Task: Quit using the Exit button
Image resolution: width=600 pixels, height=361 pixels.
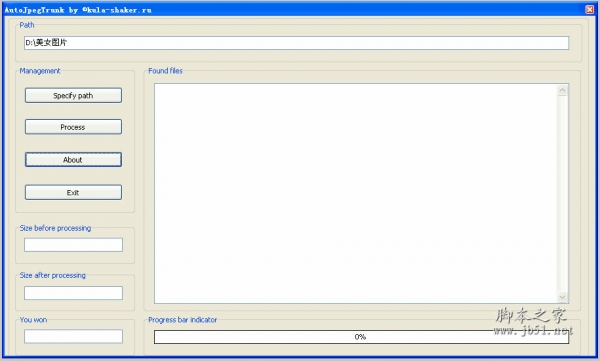Action: click(x=73, y=192)
